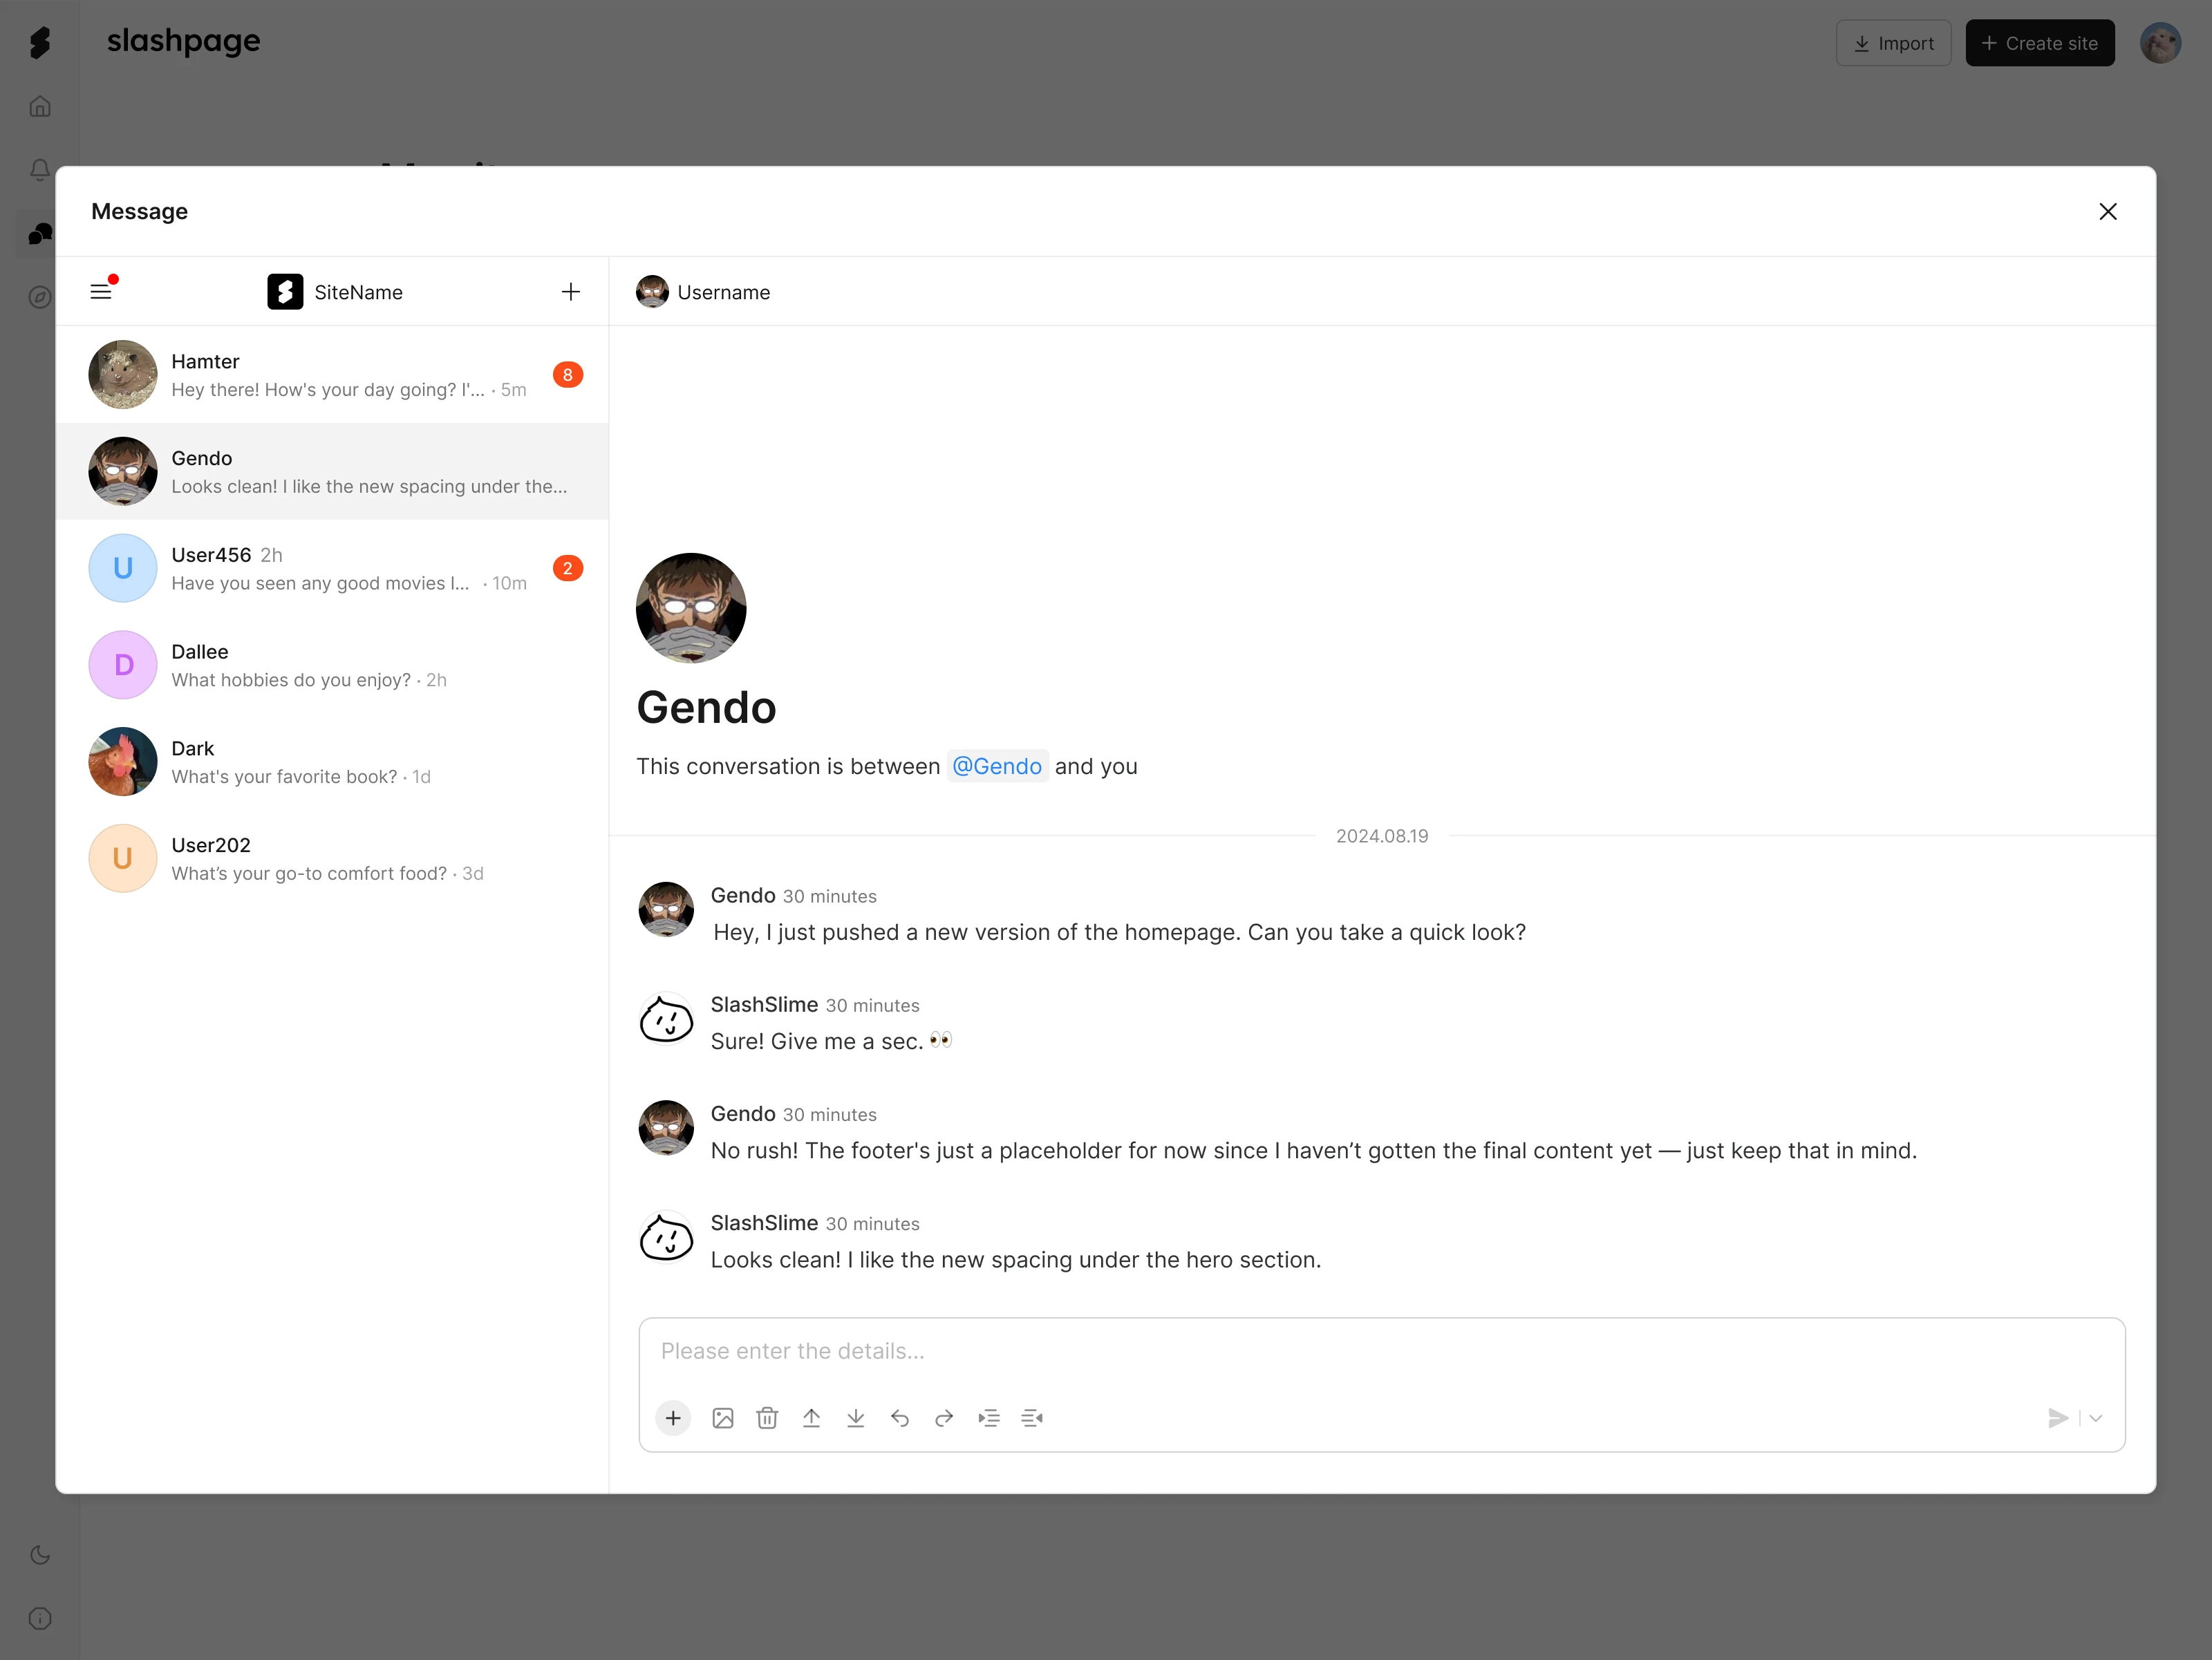Image resolution: width=2212 pixels, height=1660 pixels.
Task: Click Username label in chat header
Action: pyautogui.click(x=724, y=292)
